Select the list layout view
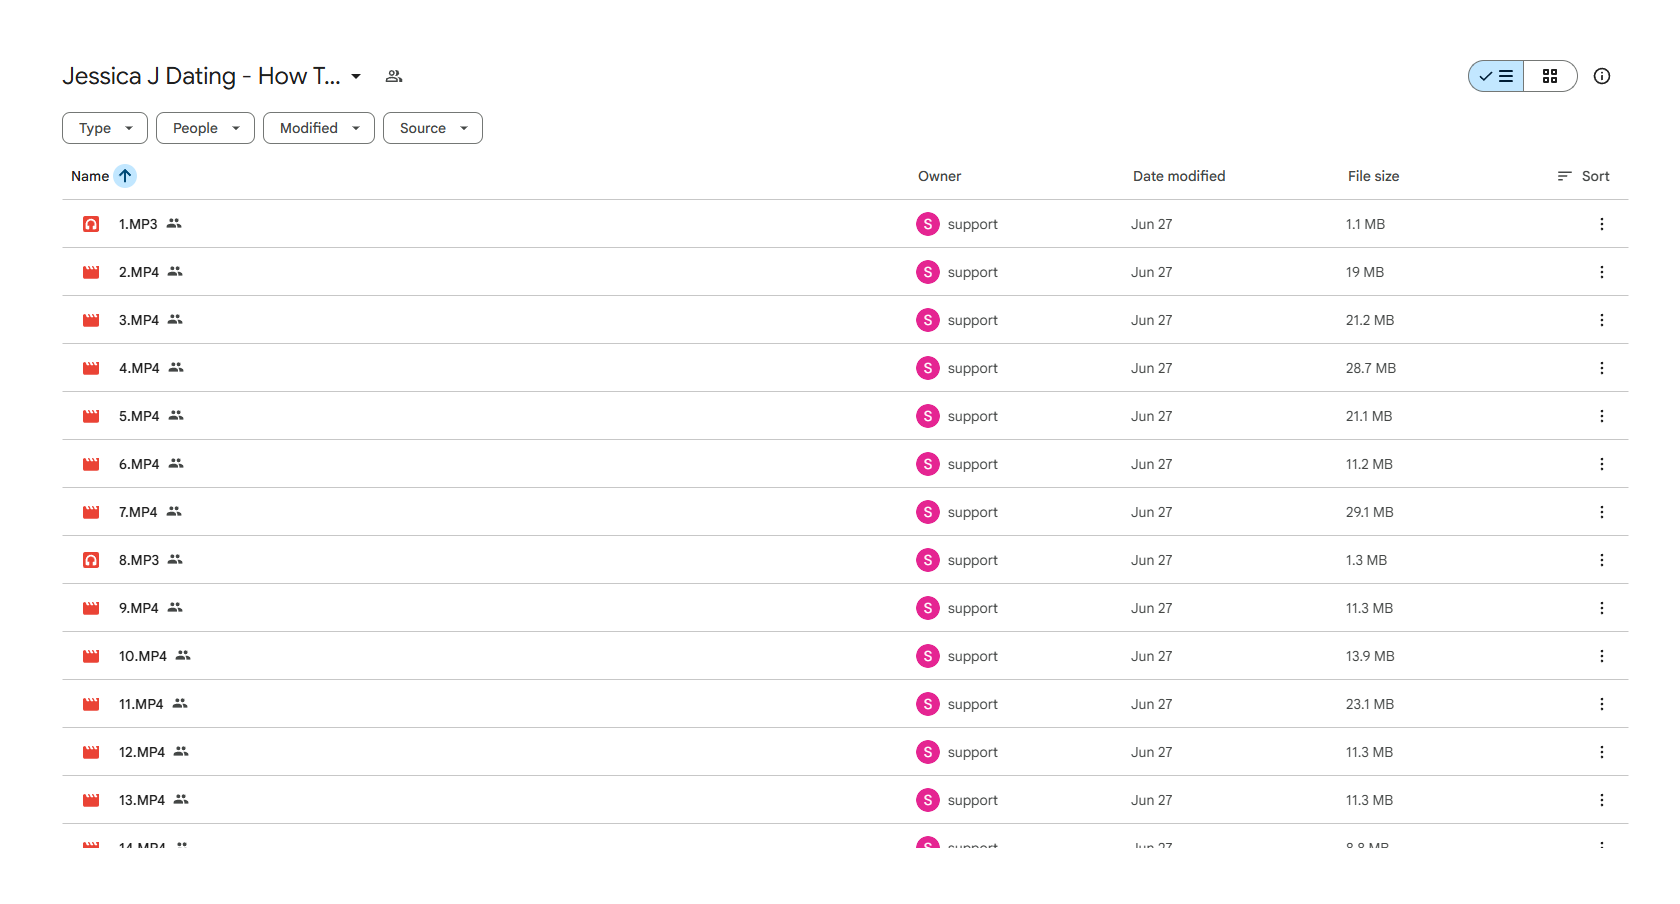 (x=1496, y=76)
